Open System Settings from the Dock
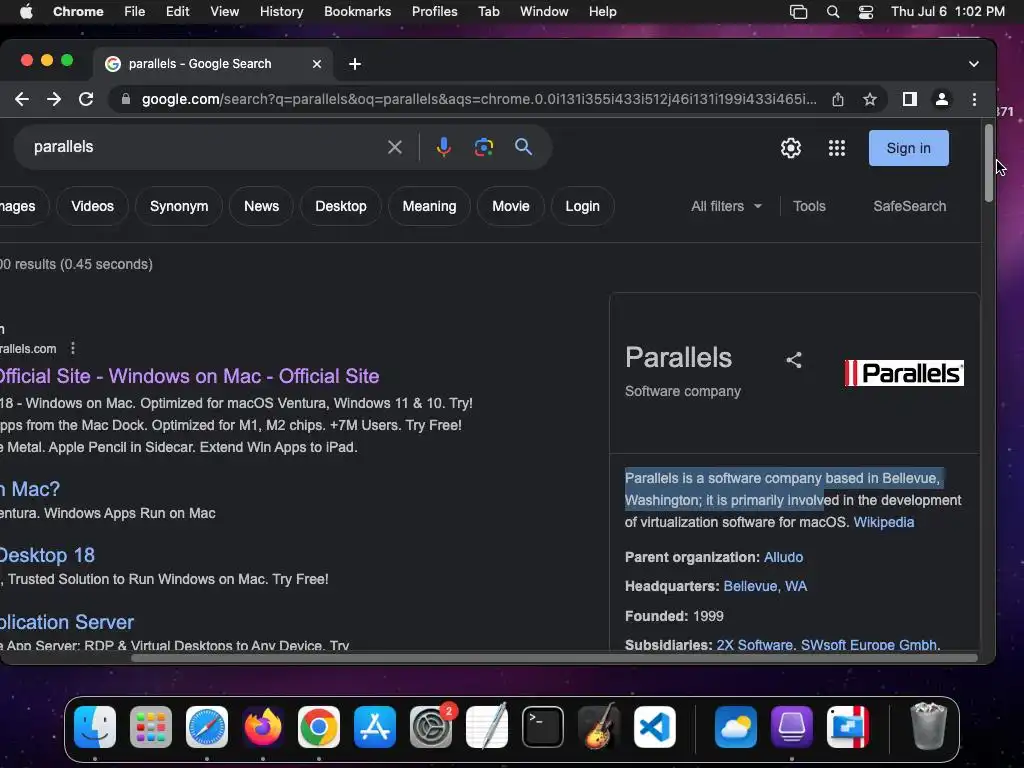 431,727
